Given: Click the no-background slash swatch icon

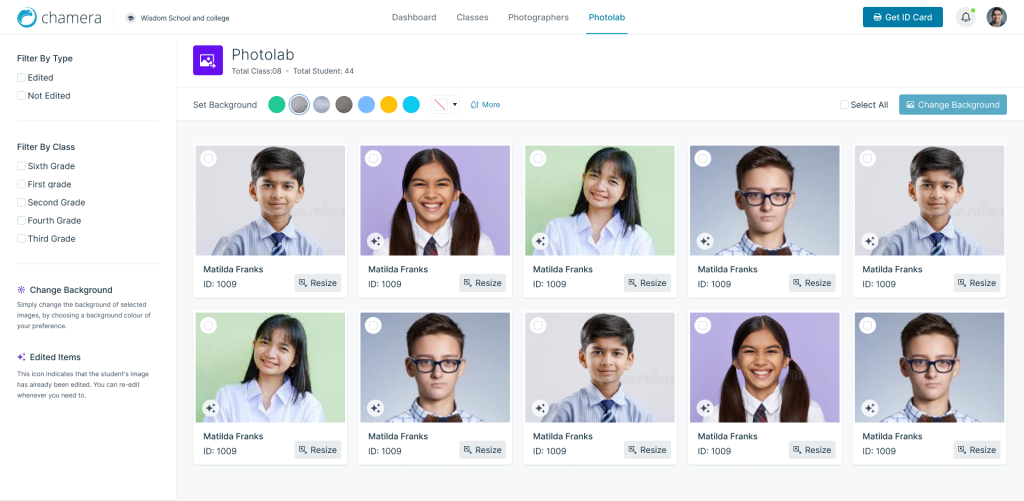Looking at the screenshot, I should click(440, 105).
